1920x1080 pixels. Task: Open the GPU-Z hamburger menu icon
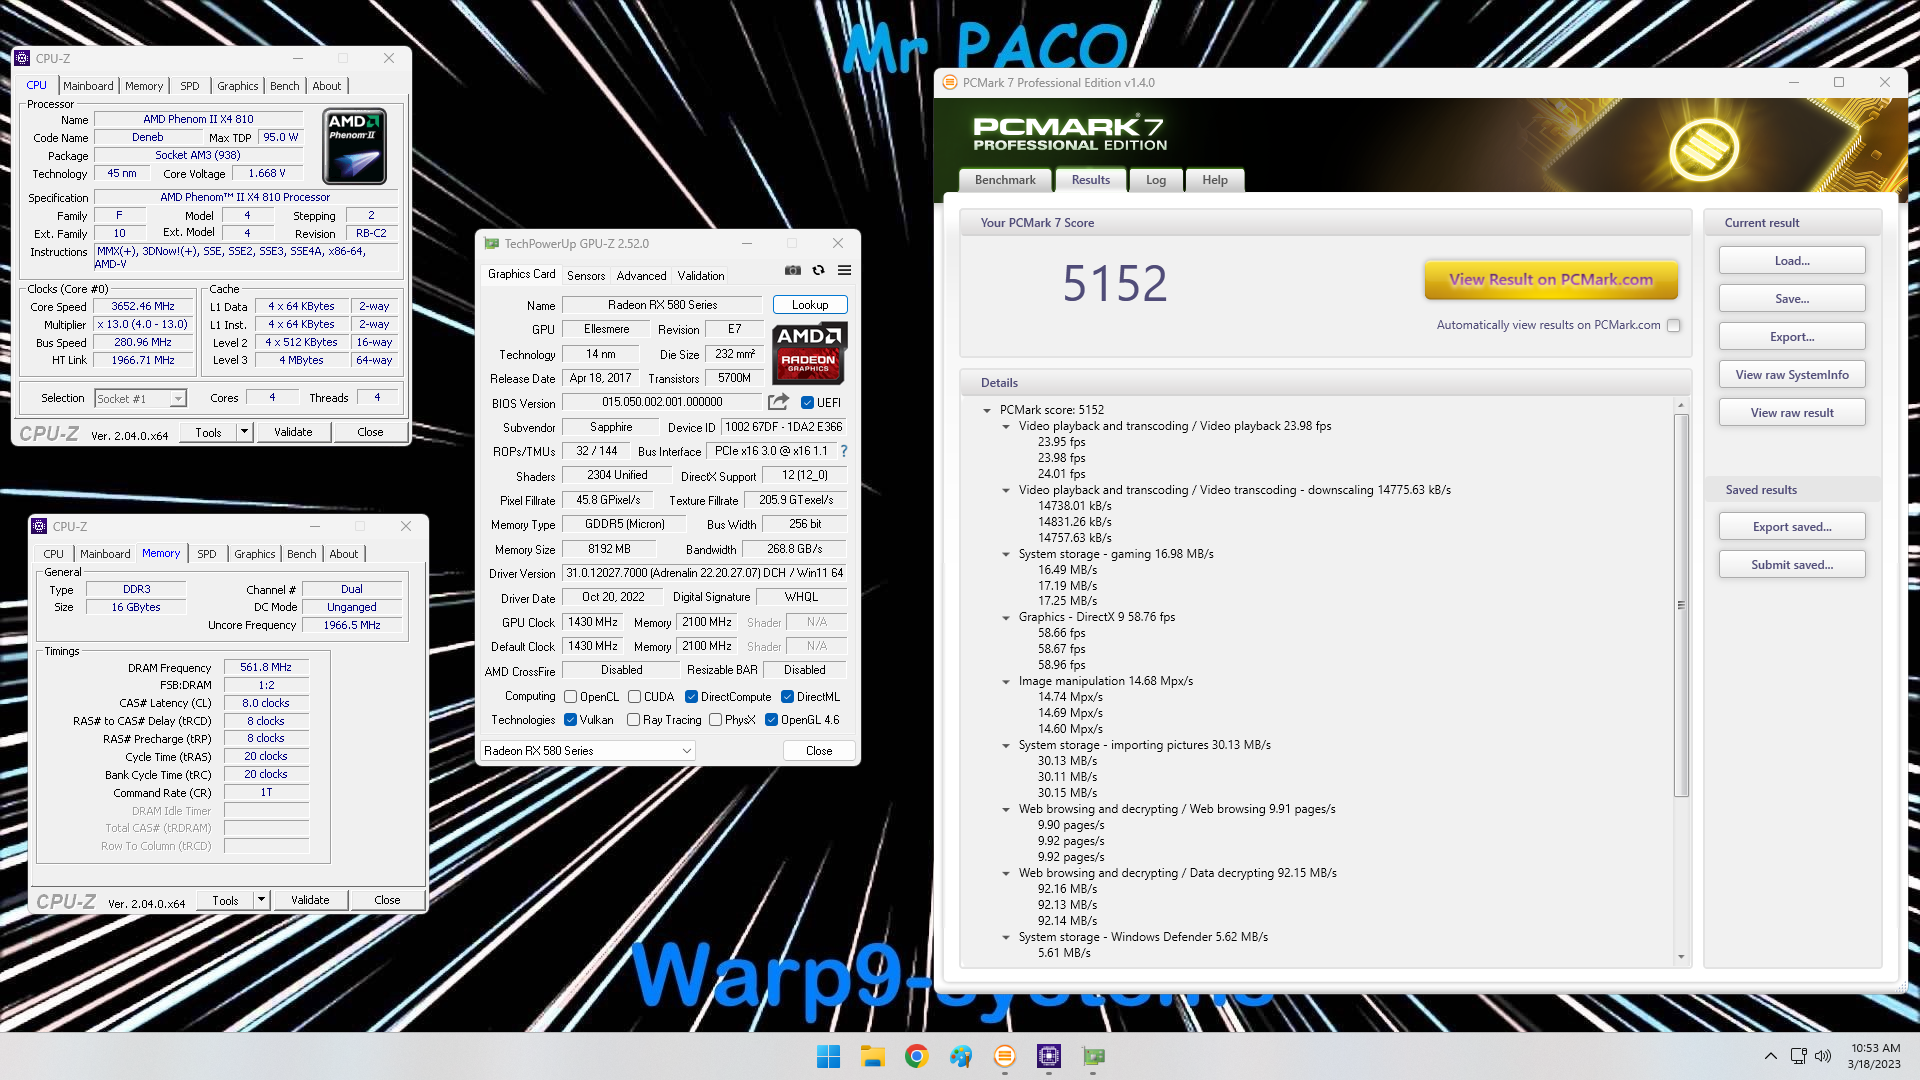point(844,270)
